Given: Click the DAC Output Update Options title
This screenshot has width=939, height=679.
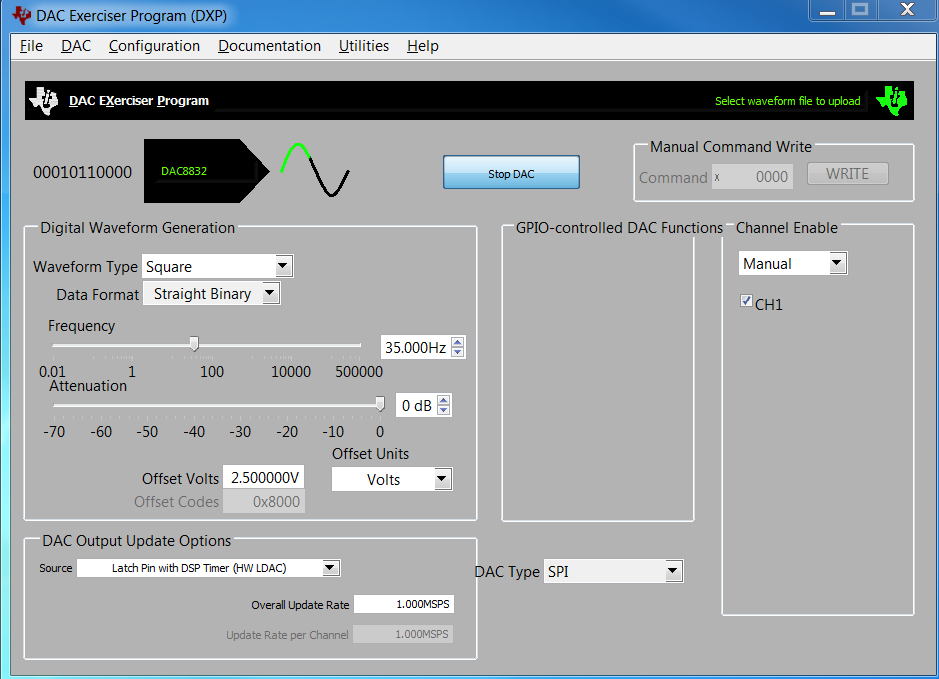Looking at the screenshot, I should tap(137, 541).
